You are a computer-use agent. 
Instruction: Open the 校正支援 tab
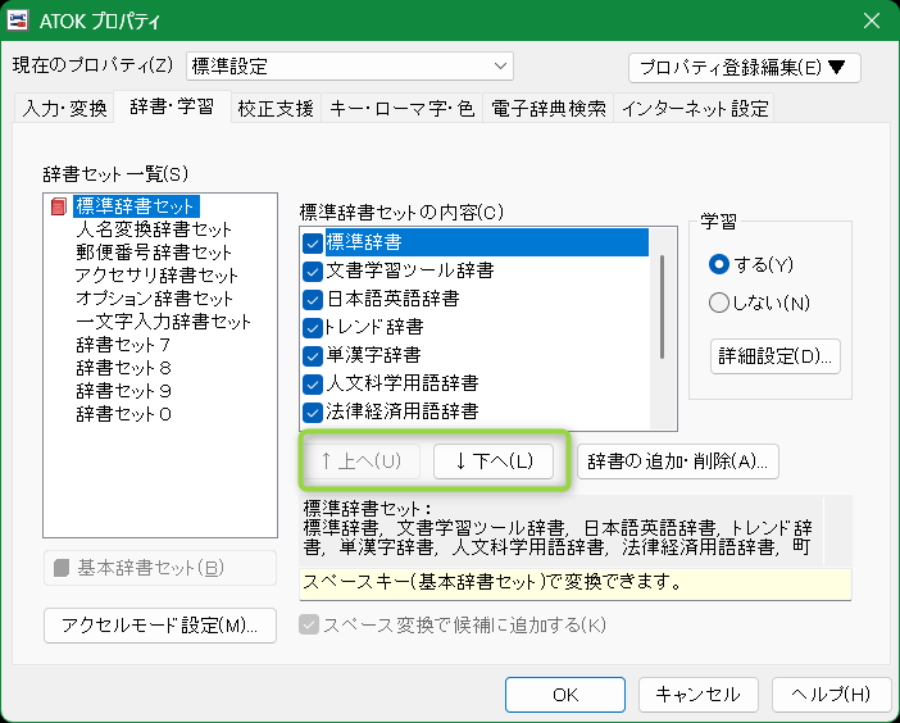click(x=276, y=108)
